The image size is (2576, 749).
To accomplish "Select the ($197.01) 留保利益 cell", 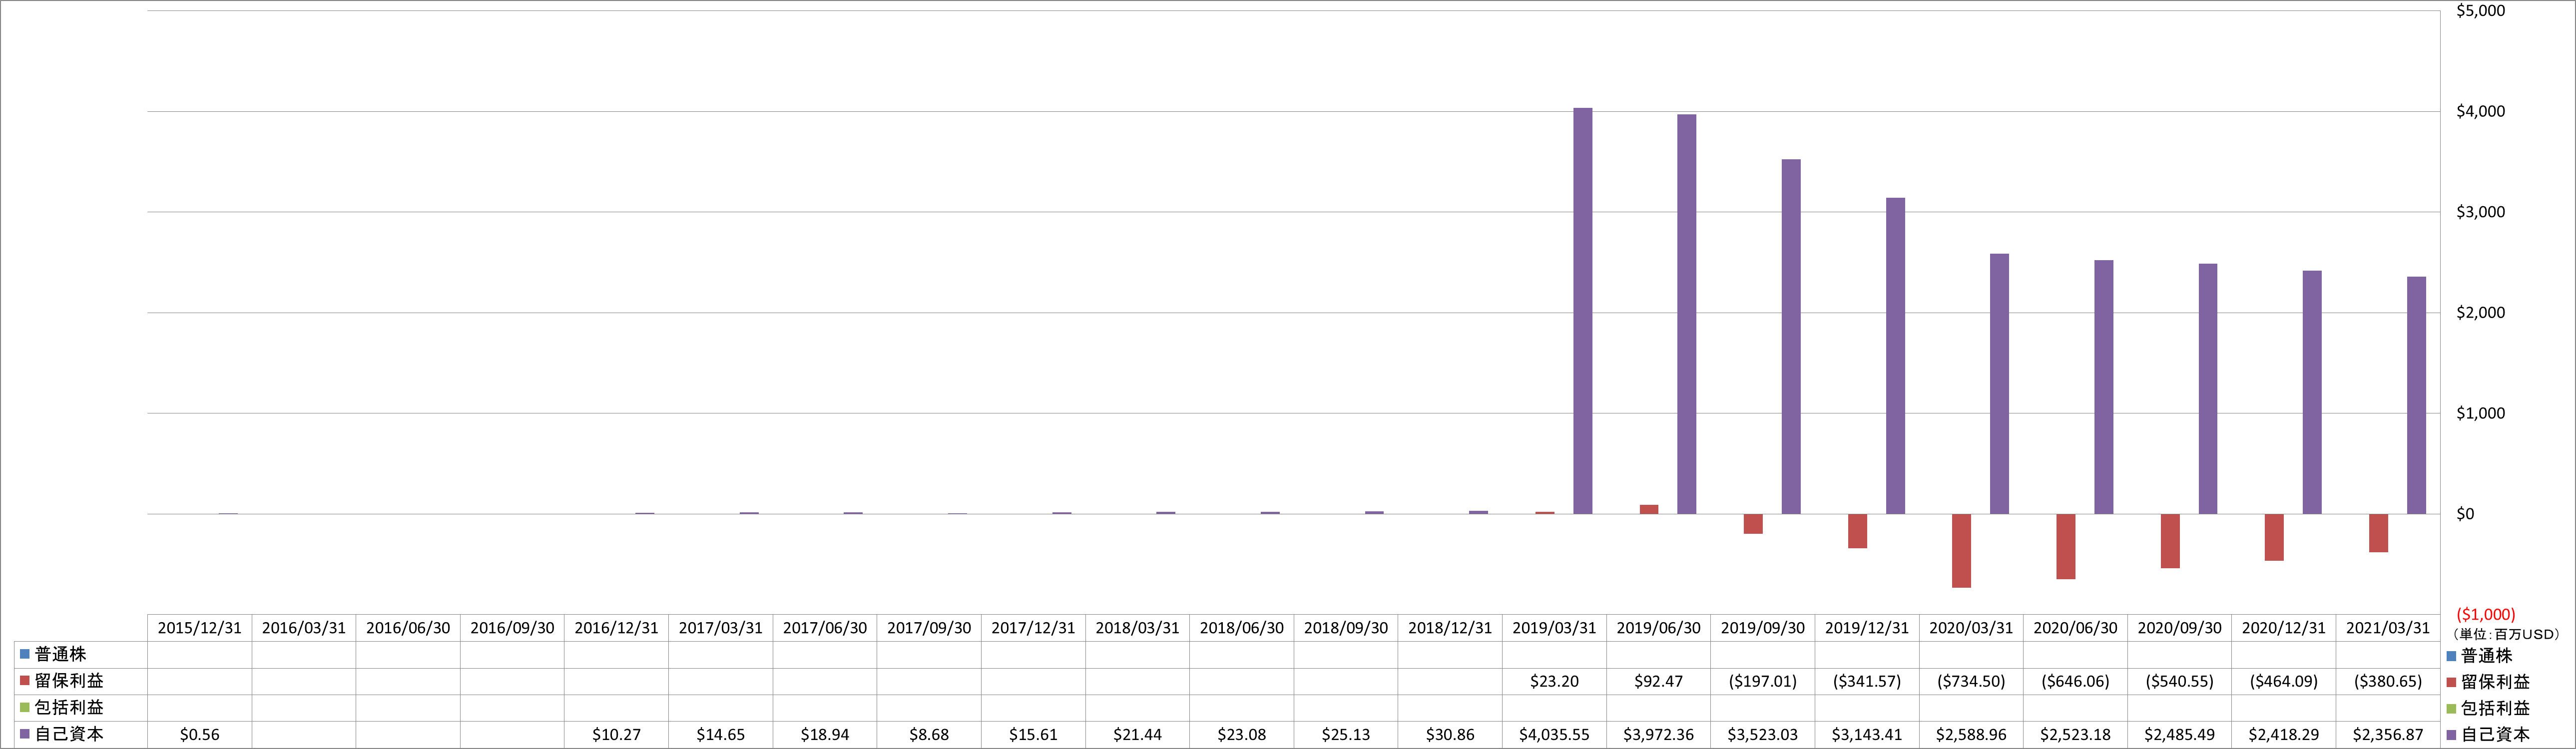I will [1763, 681].
